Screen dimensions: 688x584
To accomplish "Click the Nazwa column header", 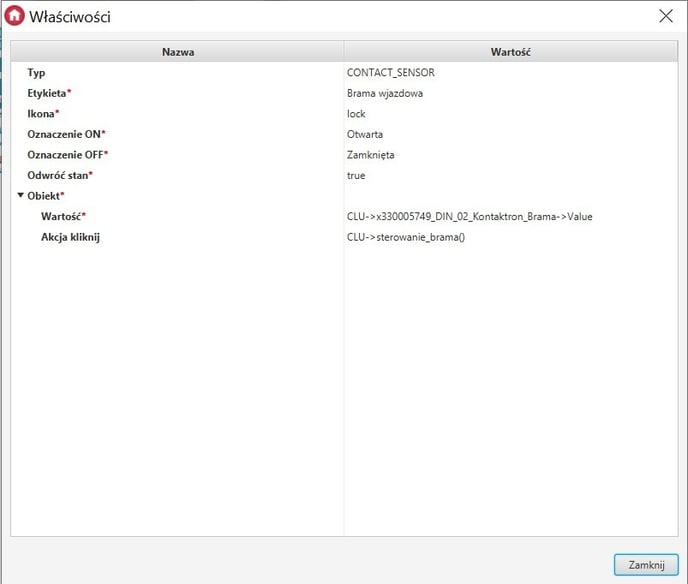I will (177, 51).
